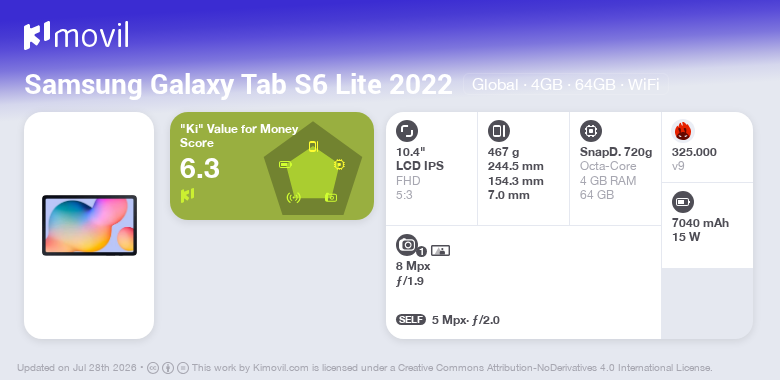The width and height of the screenshot is (780, 380).
Task: Click the camera icon in pentagon chart
Action: (331, 197)
